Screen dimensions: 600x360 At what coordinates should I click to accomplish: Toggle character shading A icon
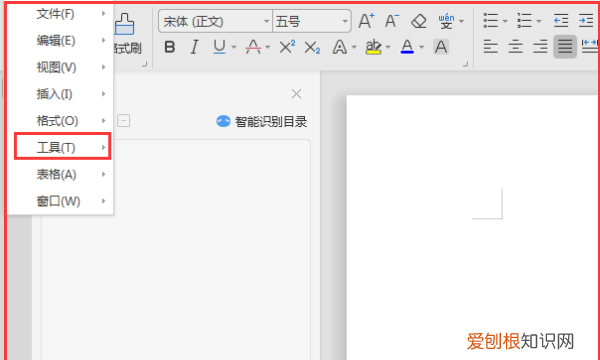(x=441, y=47)
